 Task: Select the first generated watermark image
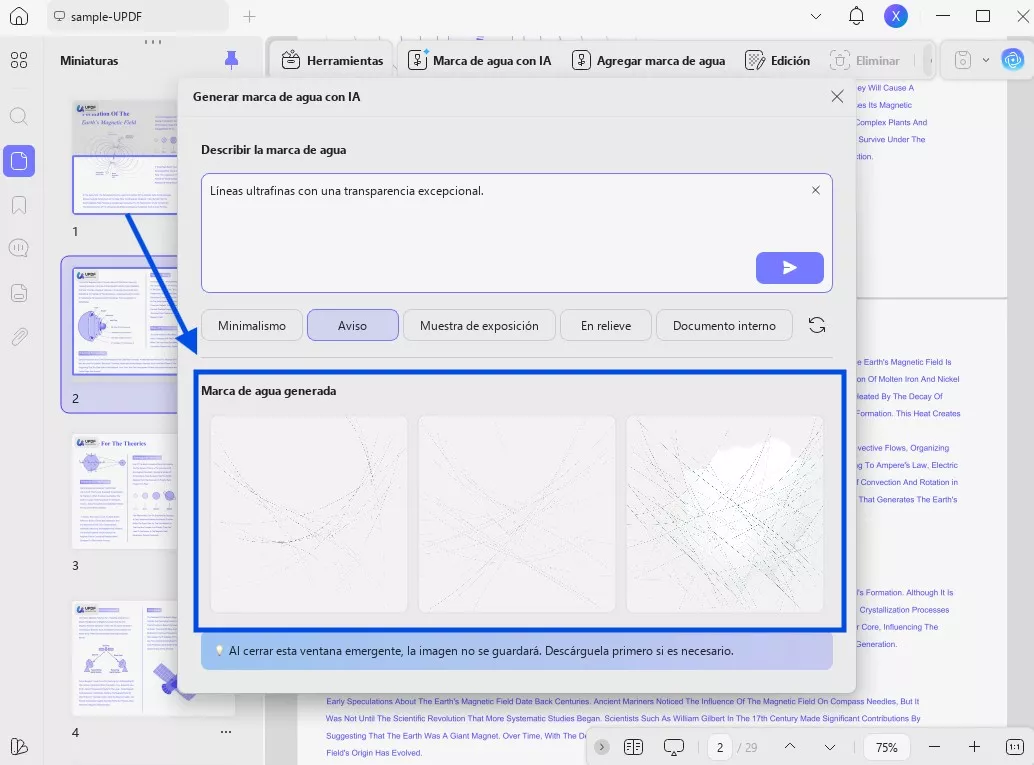pyautogui.click(x=309, y=514)
